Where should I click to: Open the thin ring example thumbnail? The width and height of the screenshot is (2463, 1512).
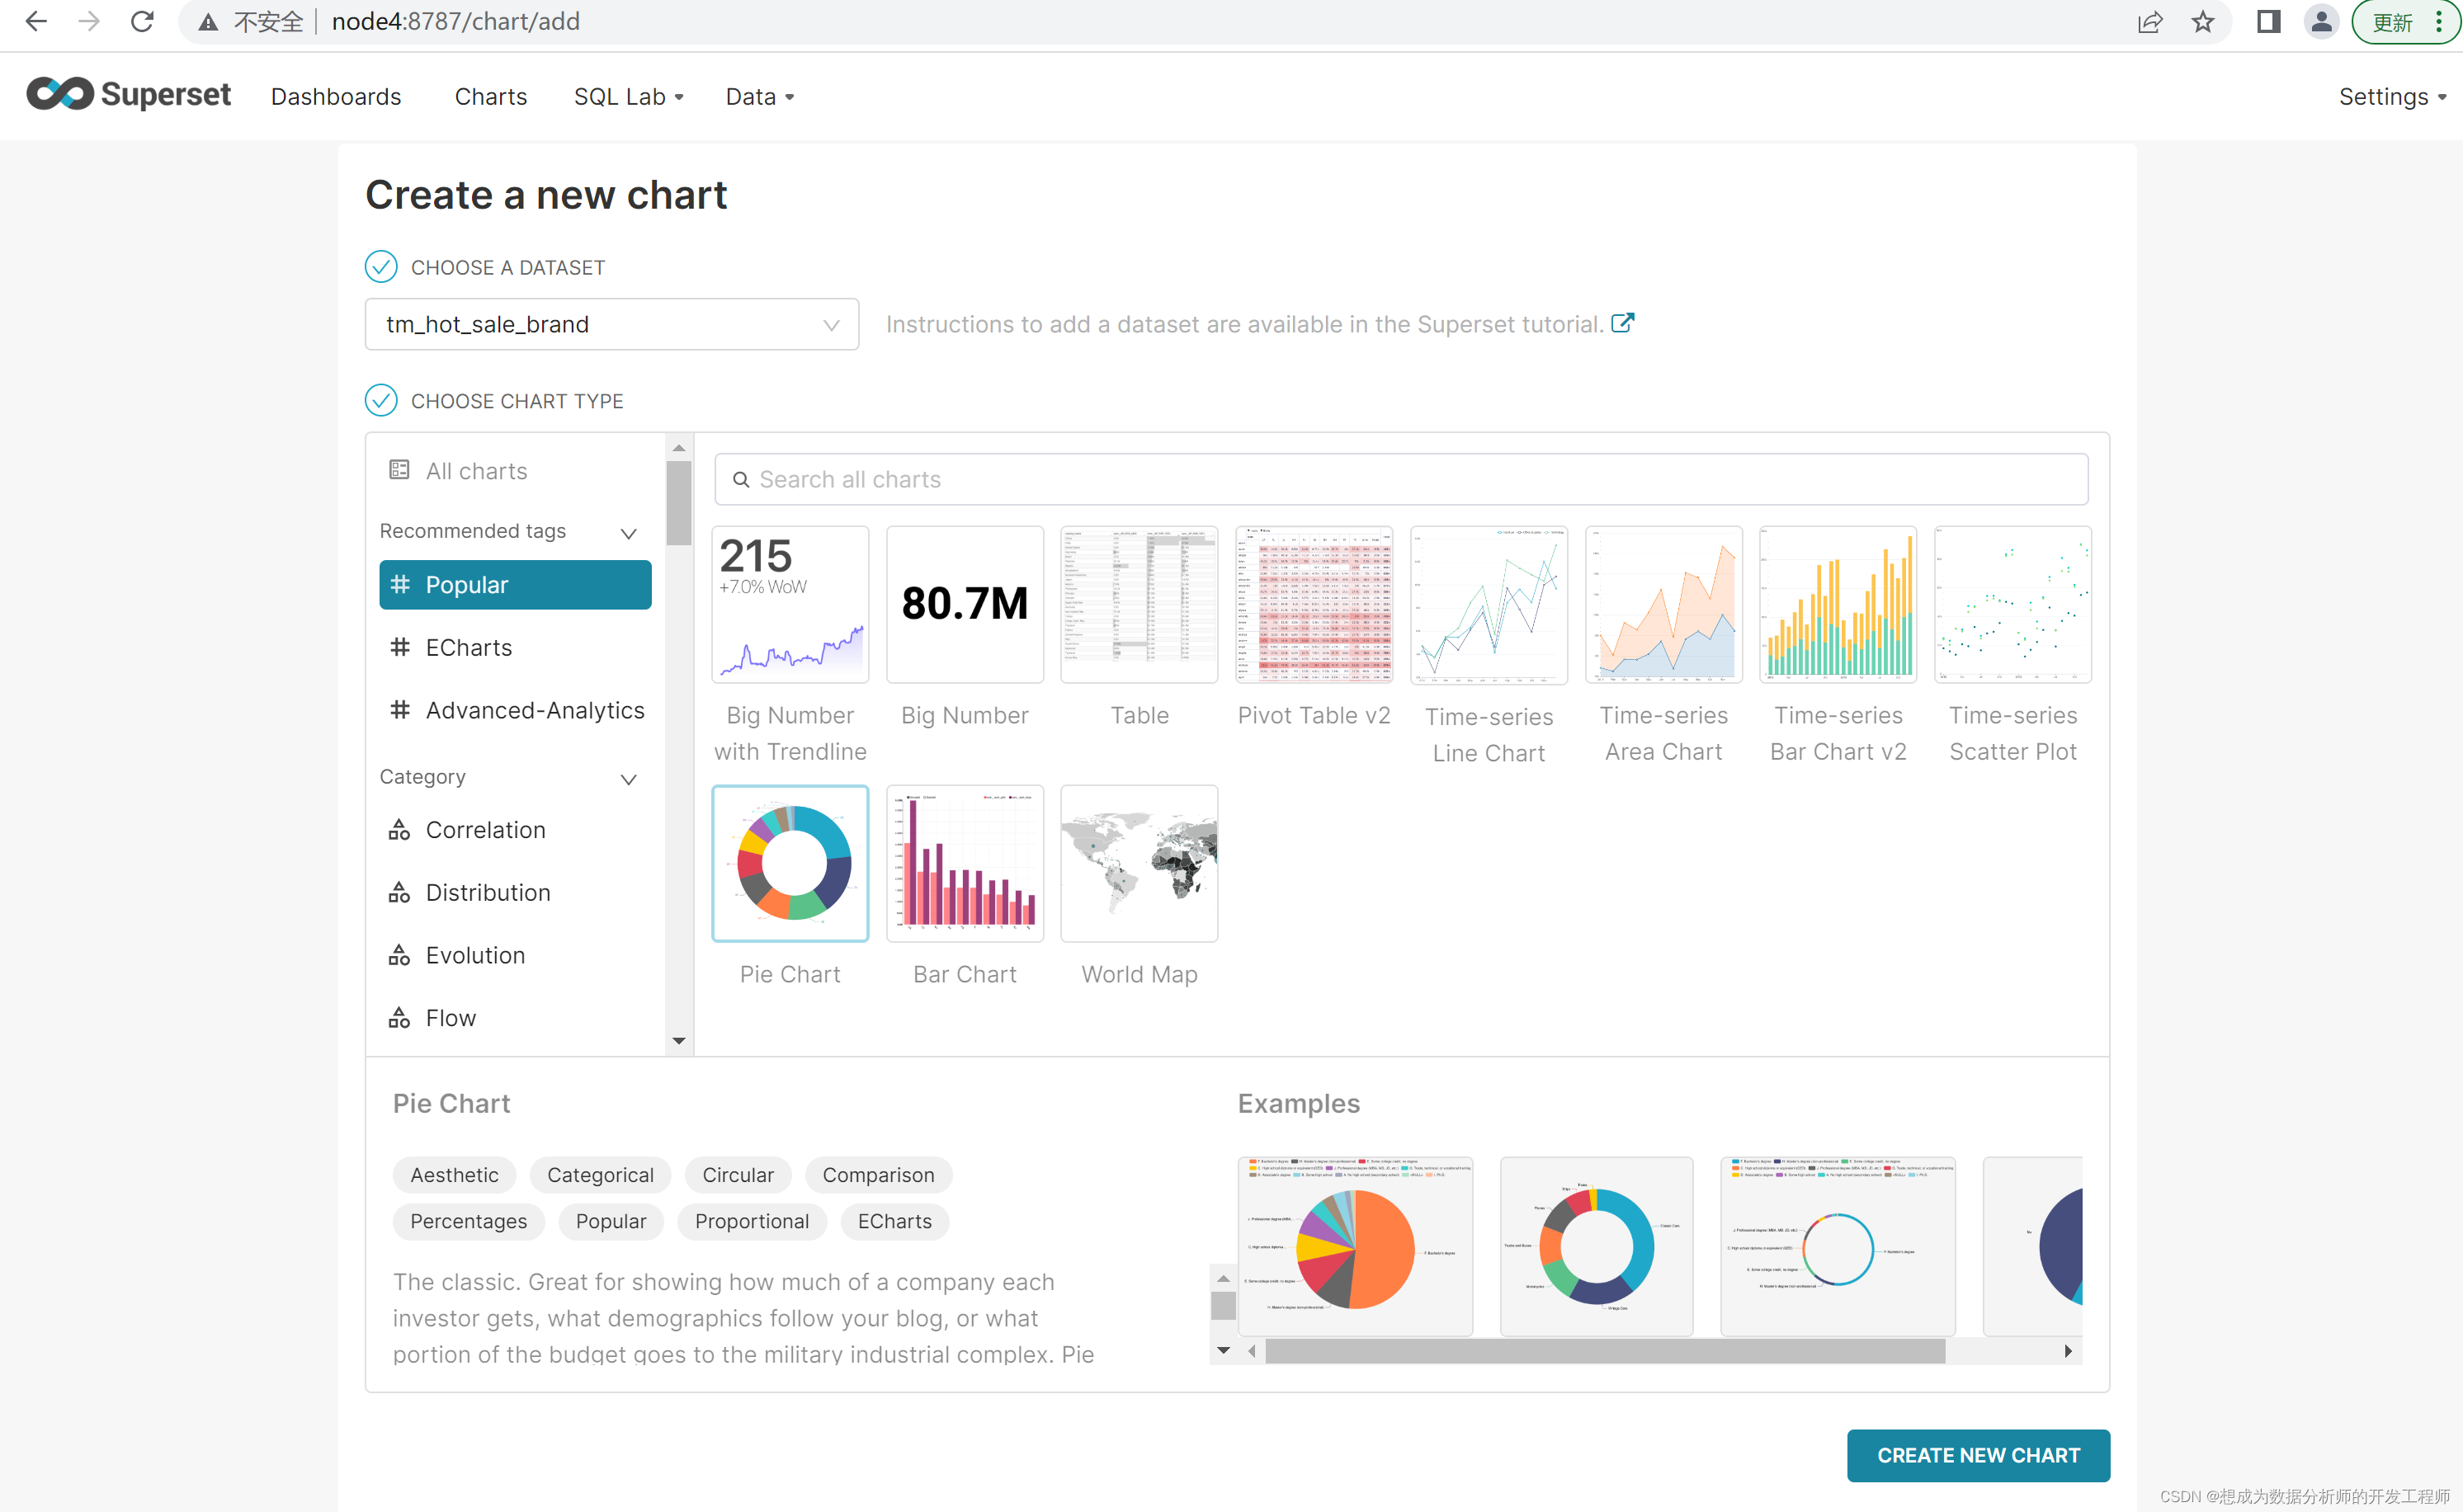click(x=1838, y=1246)
